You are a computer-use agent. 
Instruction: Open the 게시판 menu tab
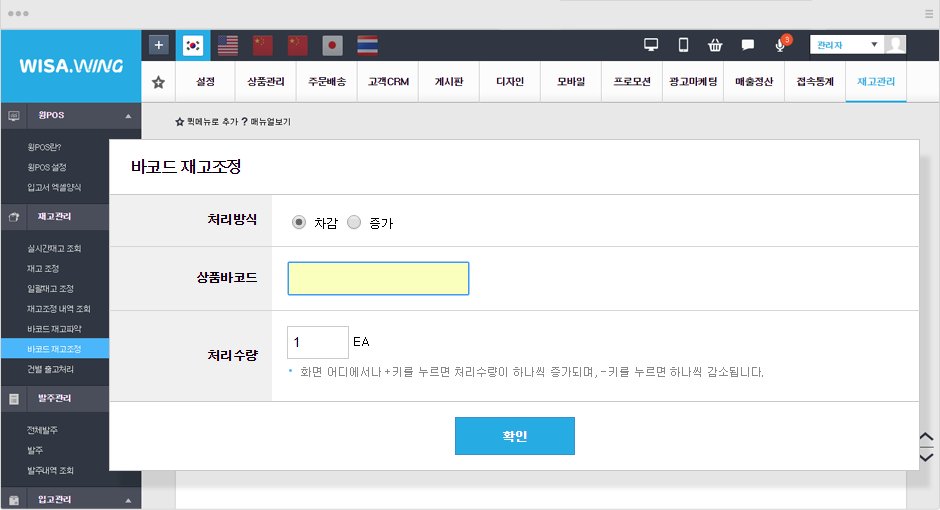tap(449, 82)
